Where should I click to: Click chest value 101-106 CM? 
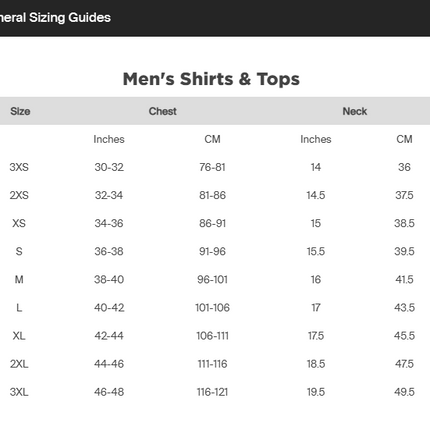tap(212, 307)
